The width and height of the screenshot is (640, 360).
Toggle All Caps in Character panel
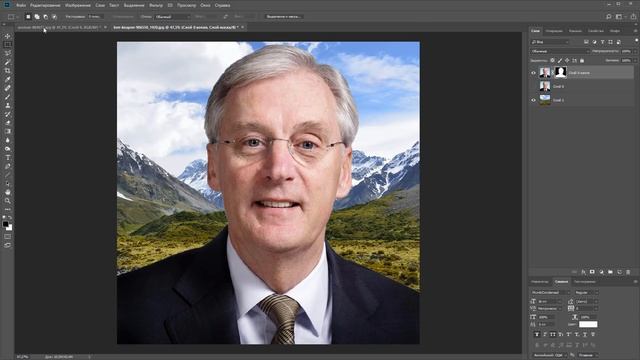point(553,334)
